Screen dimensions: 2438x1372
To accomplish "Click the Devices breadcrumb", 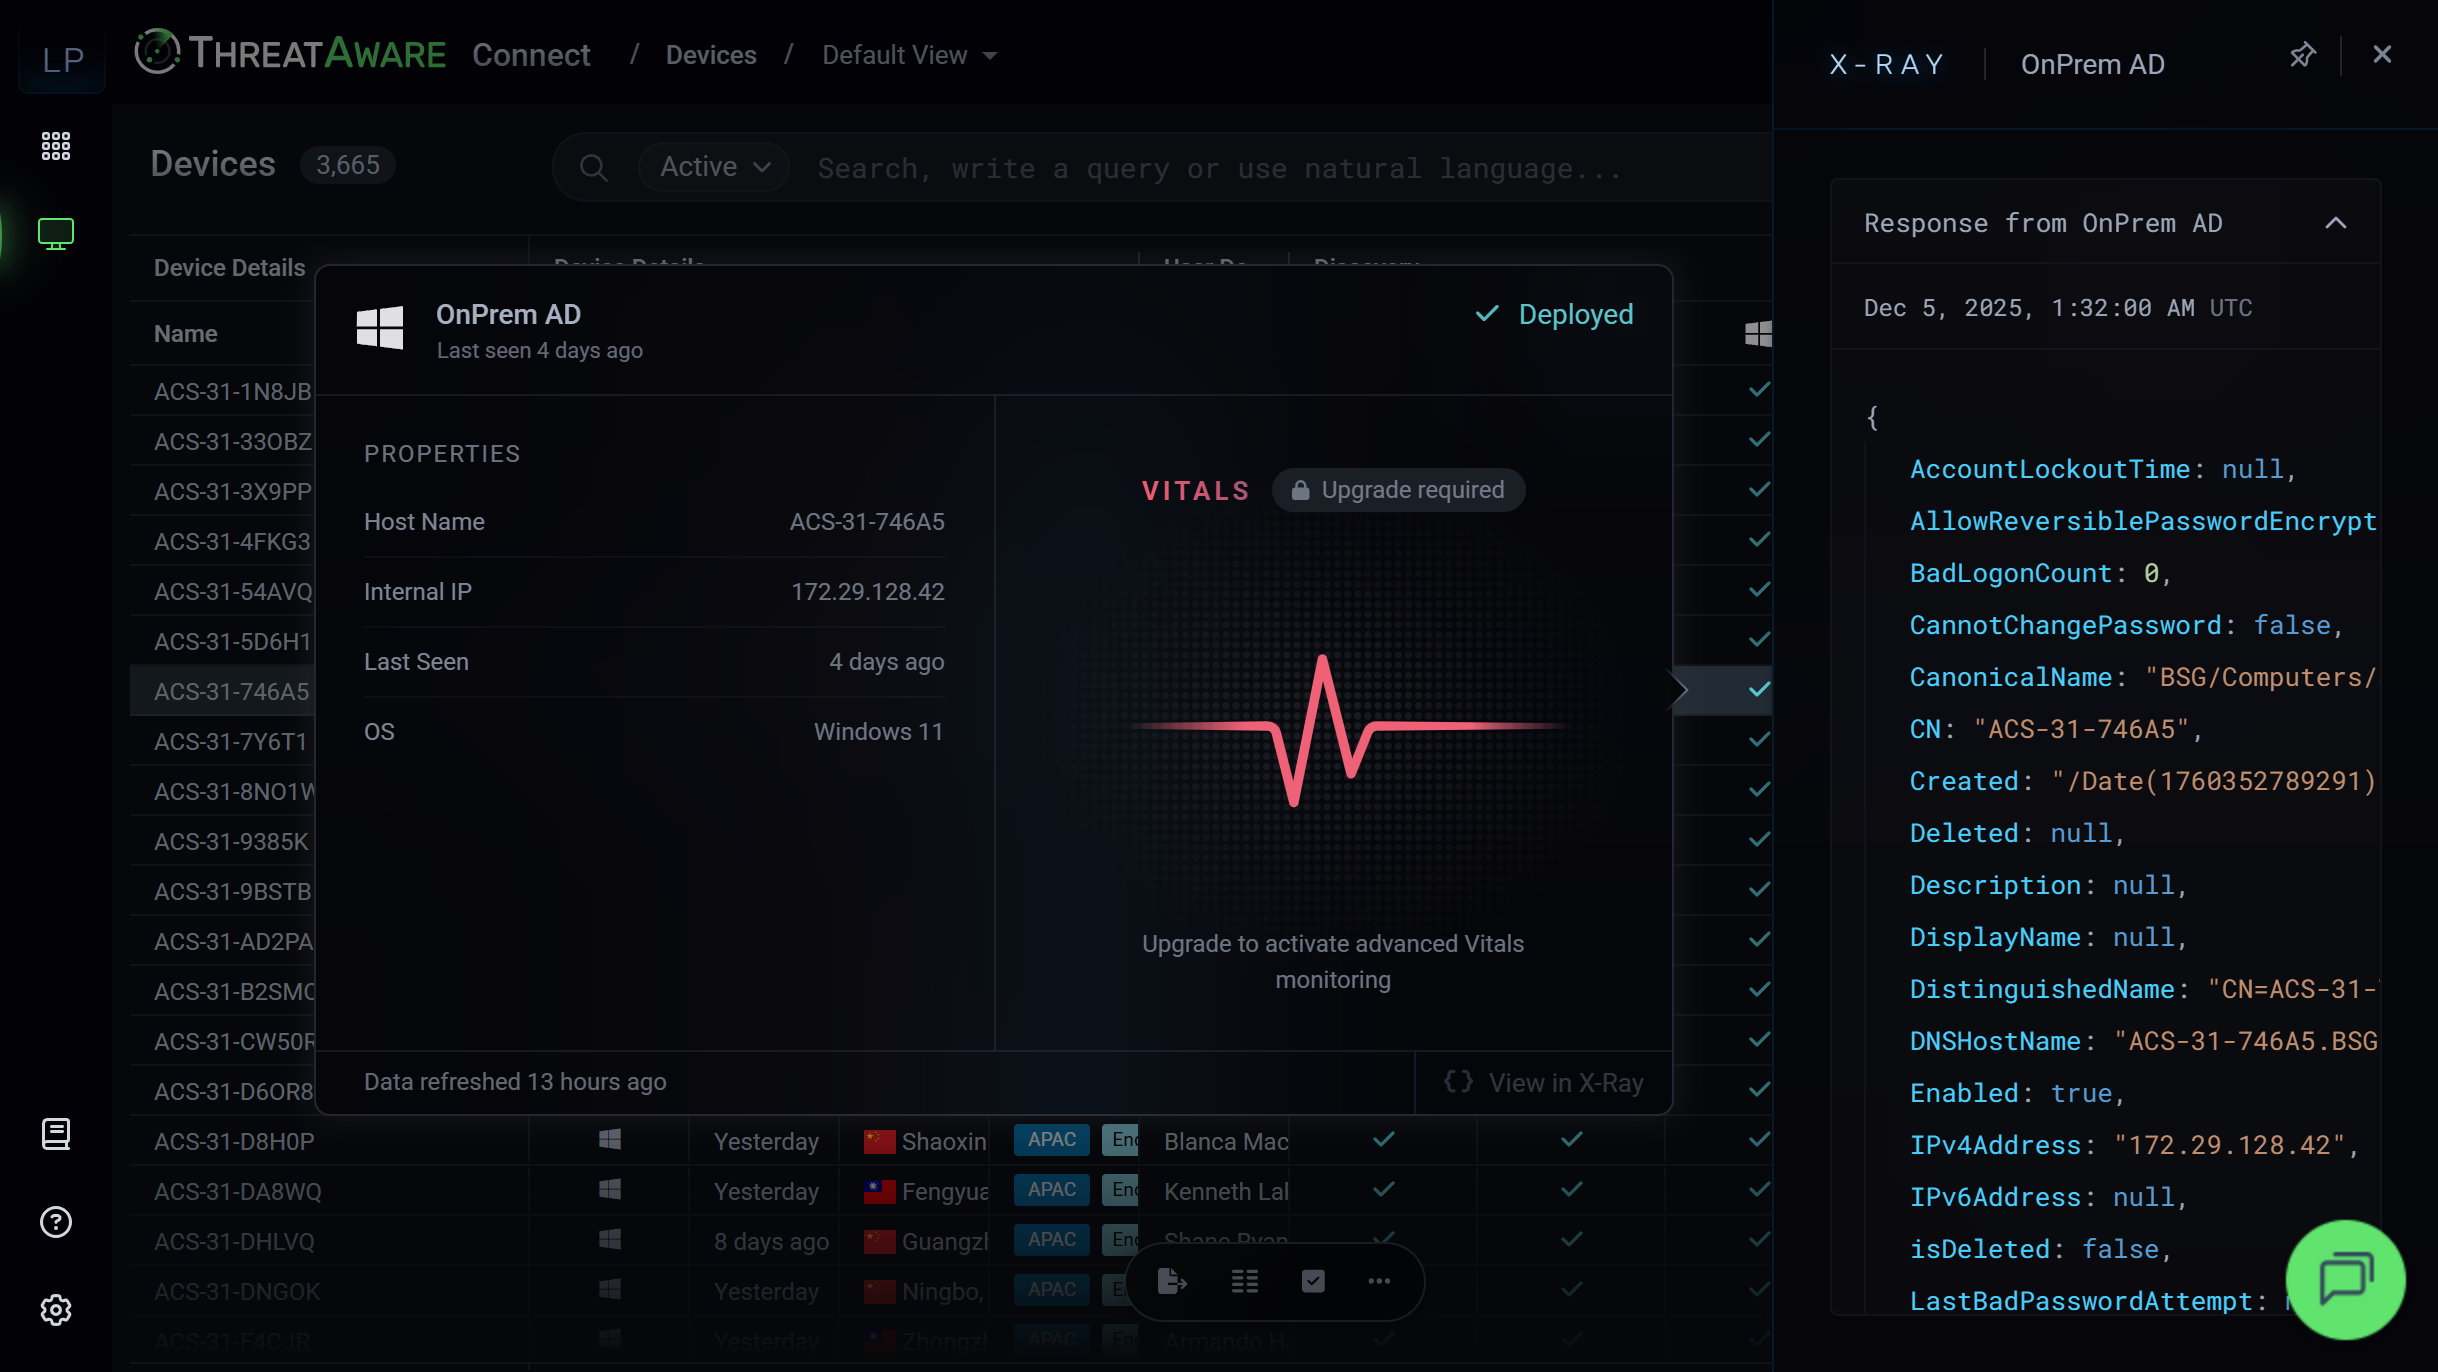I will click(711, 55).
